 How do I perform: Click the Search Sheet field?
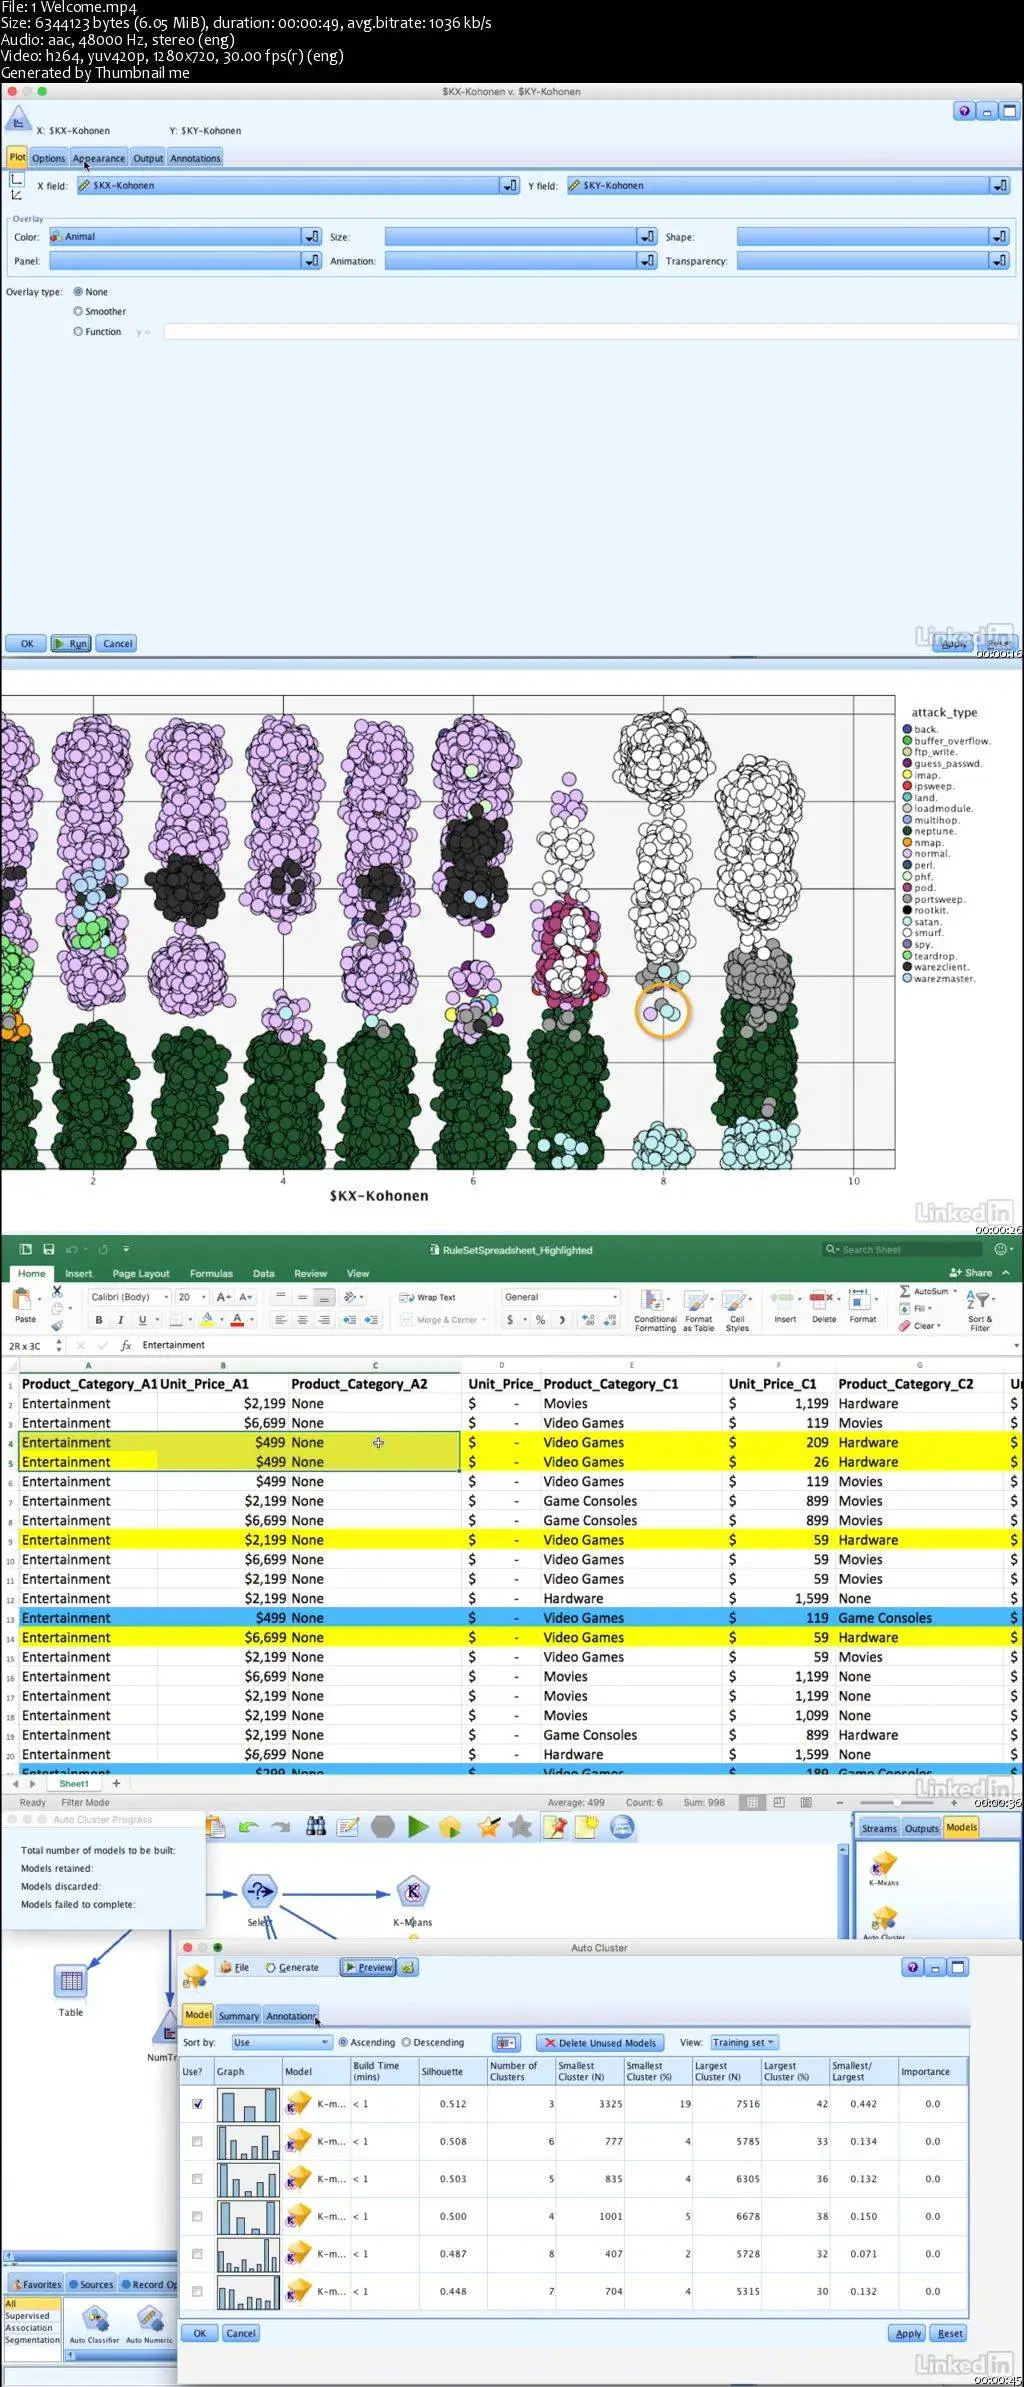[x=903, y=1249]
